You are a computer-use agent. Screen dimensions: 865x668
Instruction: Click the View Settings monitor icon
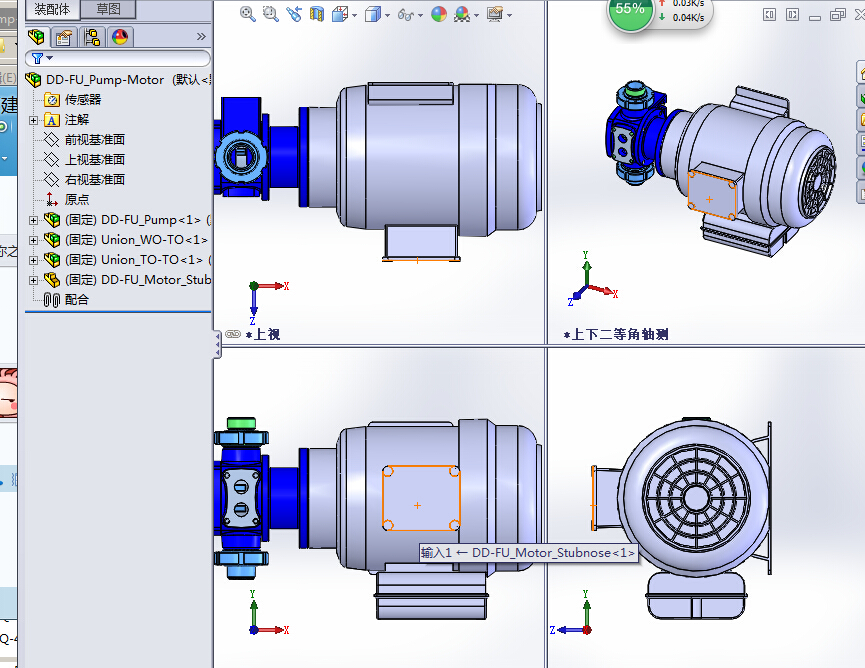point(495,14)
